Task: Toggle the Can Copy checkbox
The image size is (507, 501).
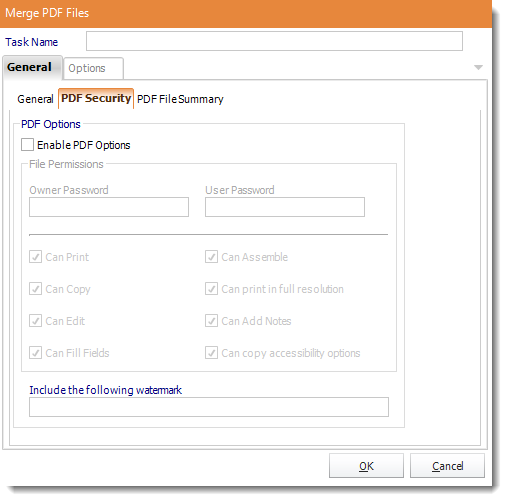Action: coord(35,289)
